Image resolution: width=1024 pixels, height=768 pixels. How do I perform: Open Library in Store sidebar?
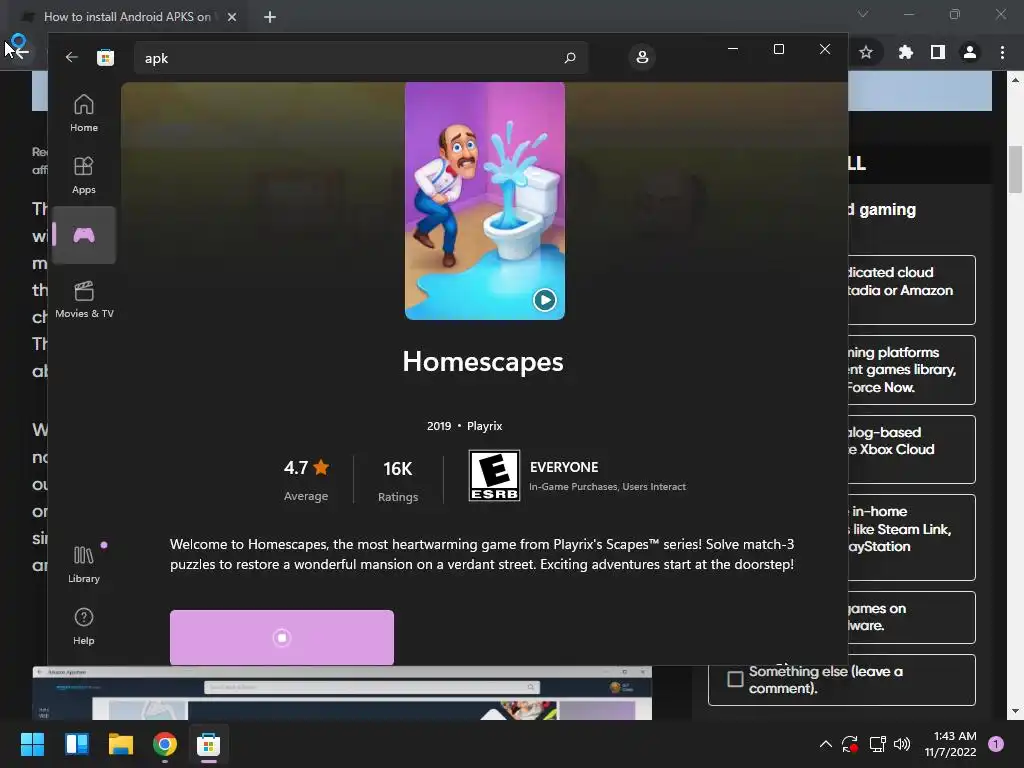pos(84,564)
